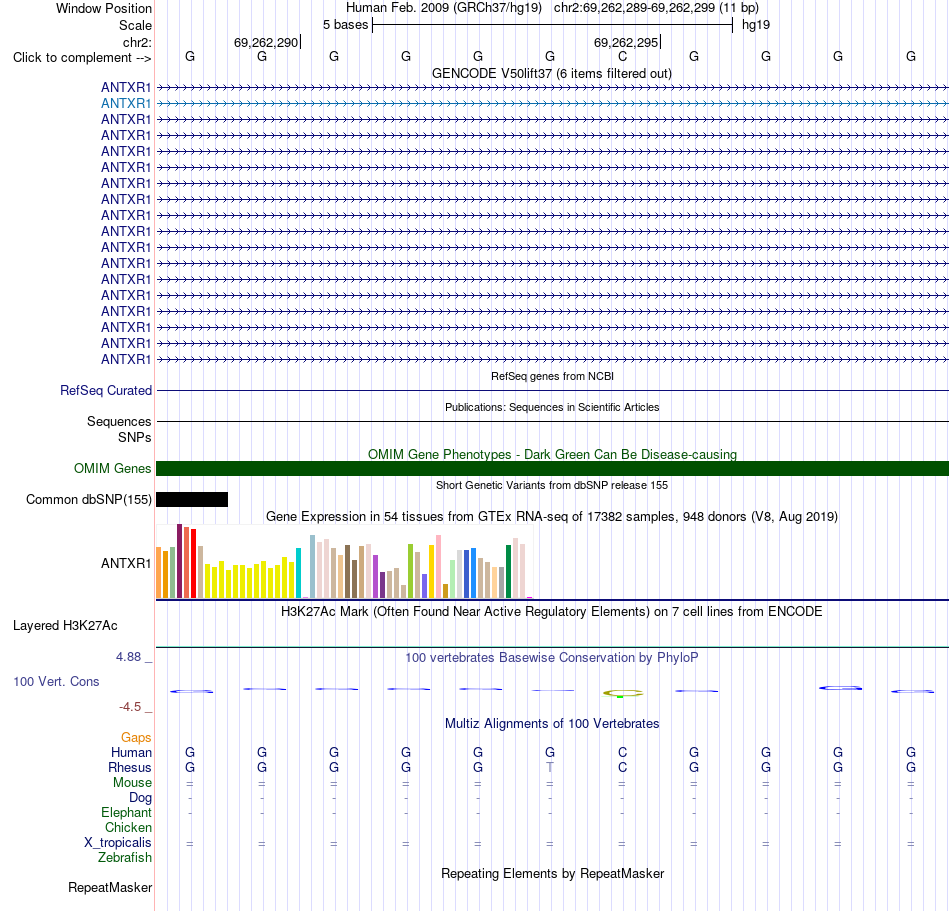
Task: Open the H3K27Ac Mark ENCODE track title
Action: point(551,612)
